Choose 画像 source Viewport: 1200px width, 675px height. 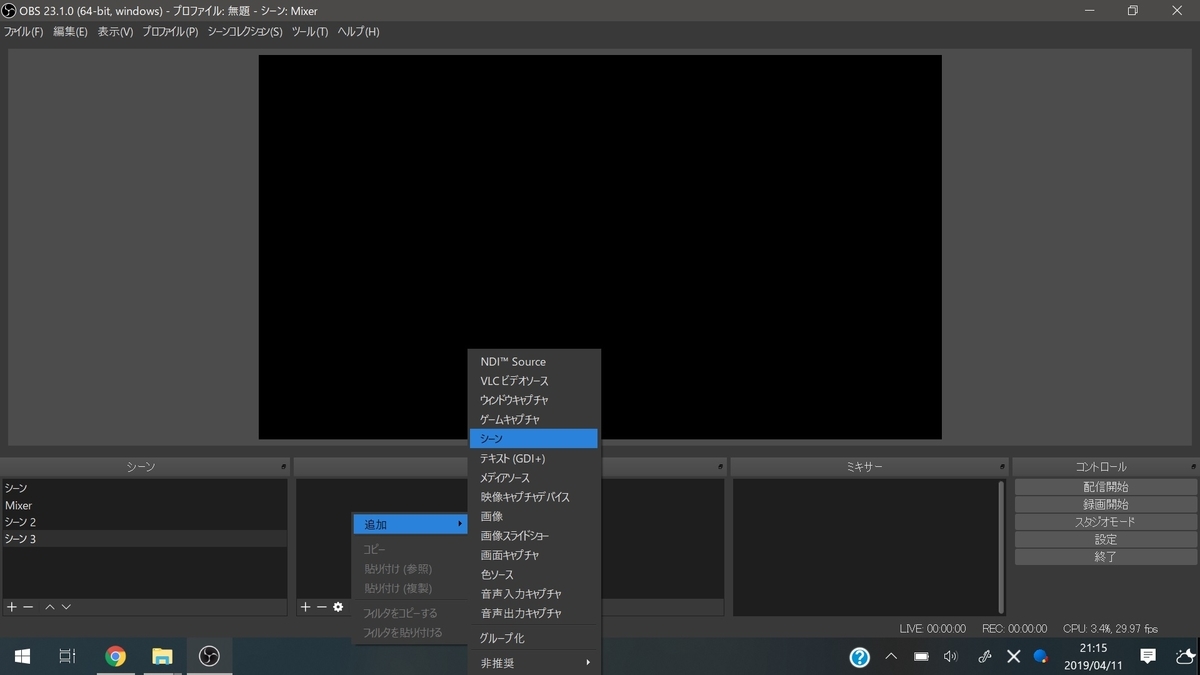(534, 516)
